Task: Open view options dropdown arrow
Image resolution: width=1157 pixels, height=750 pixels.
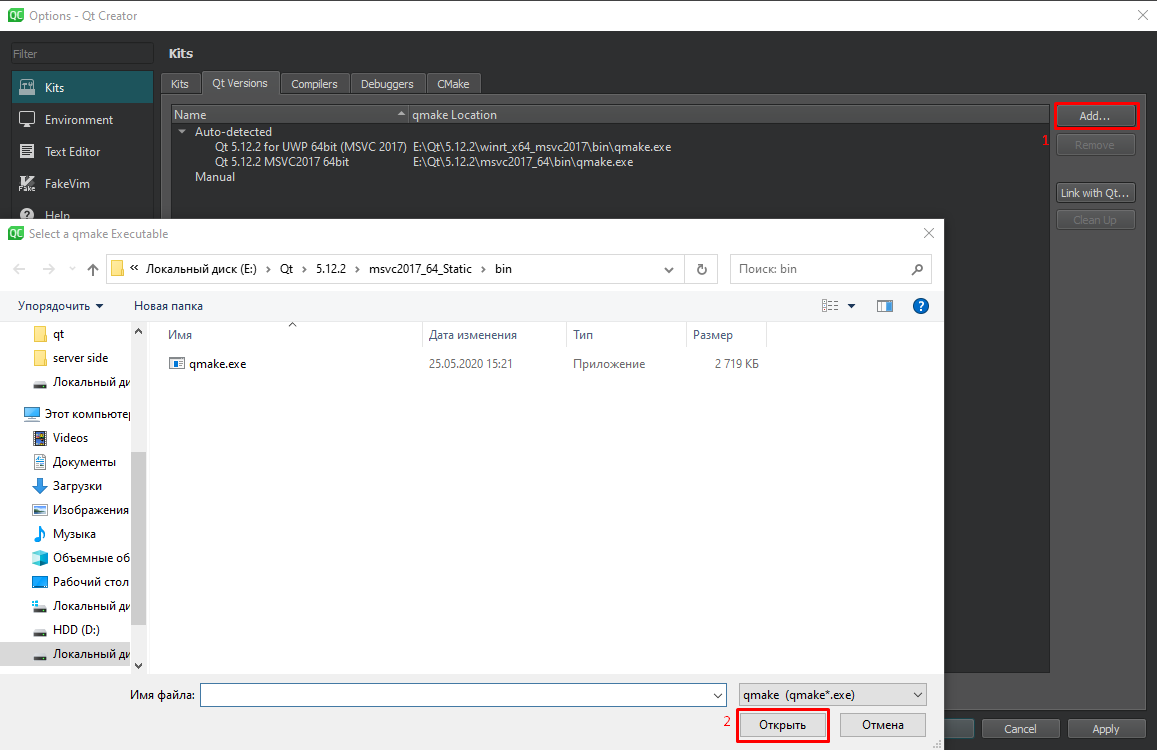Action: click(x=851, y=306)
